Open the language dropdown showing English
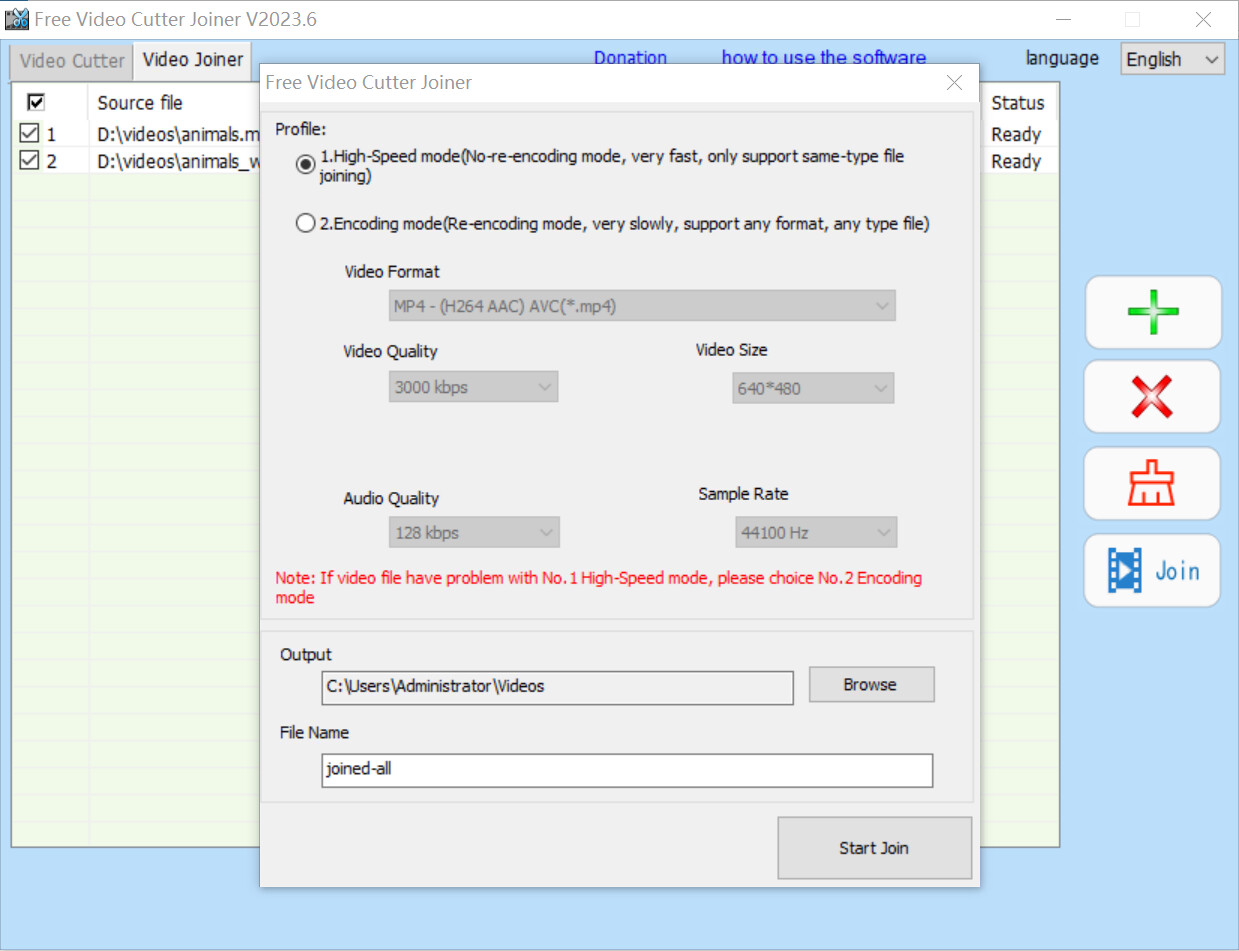 [1172, 60]
